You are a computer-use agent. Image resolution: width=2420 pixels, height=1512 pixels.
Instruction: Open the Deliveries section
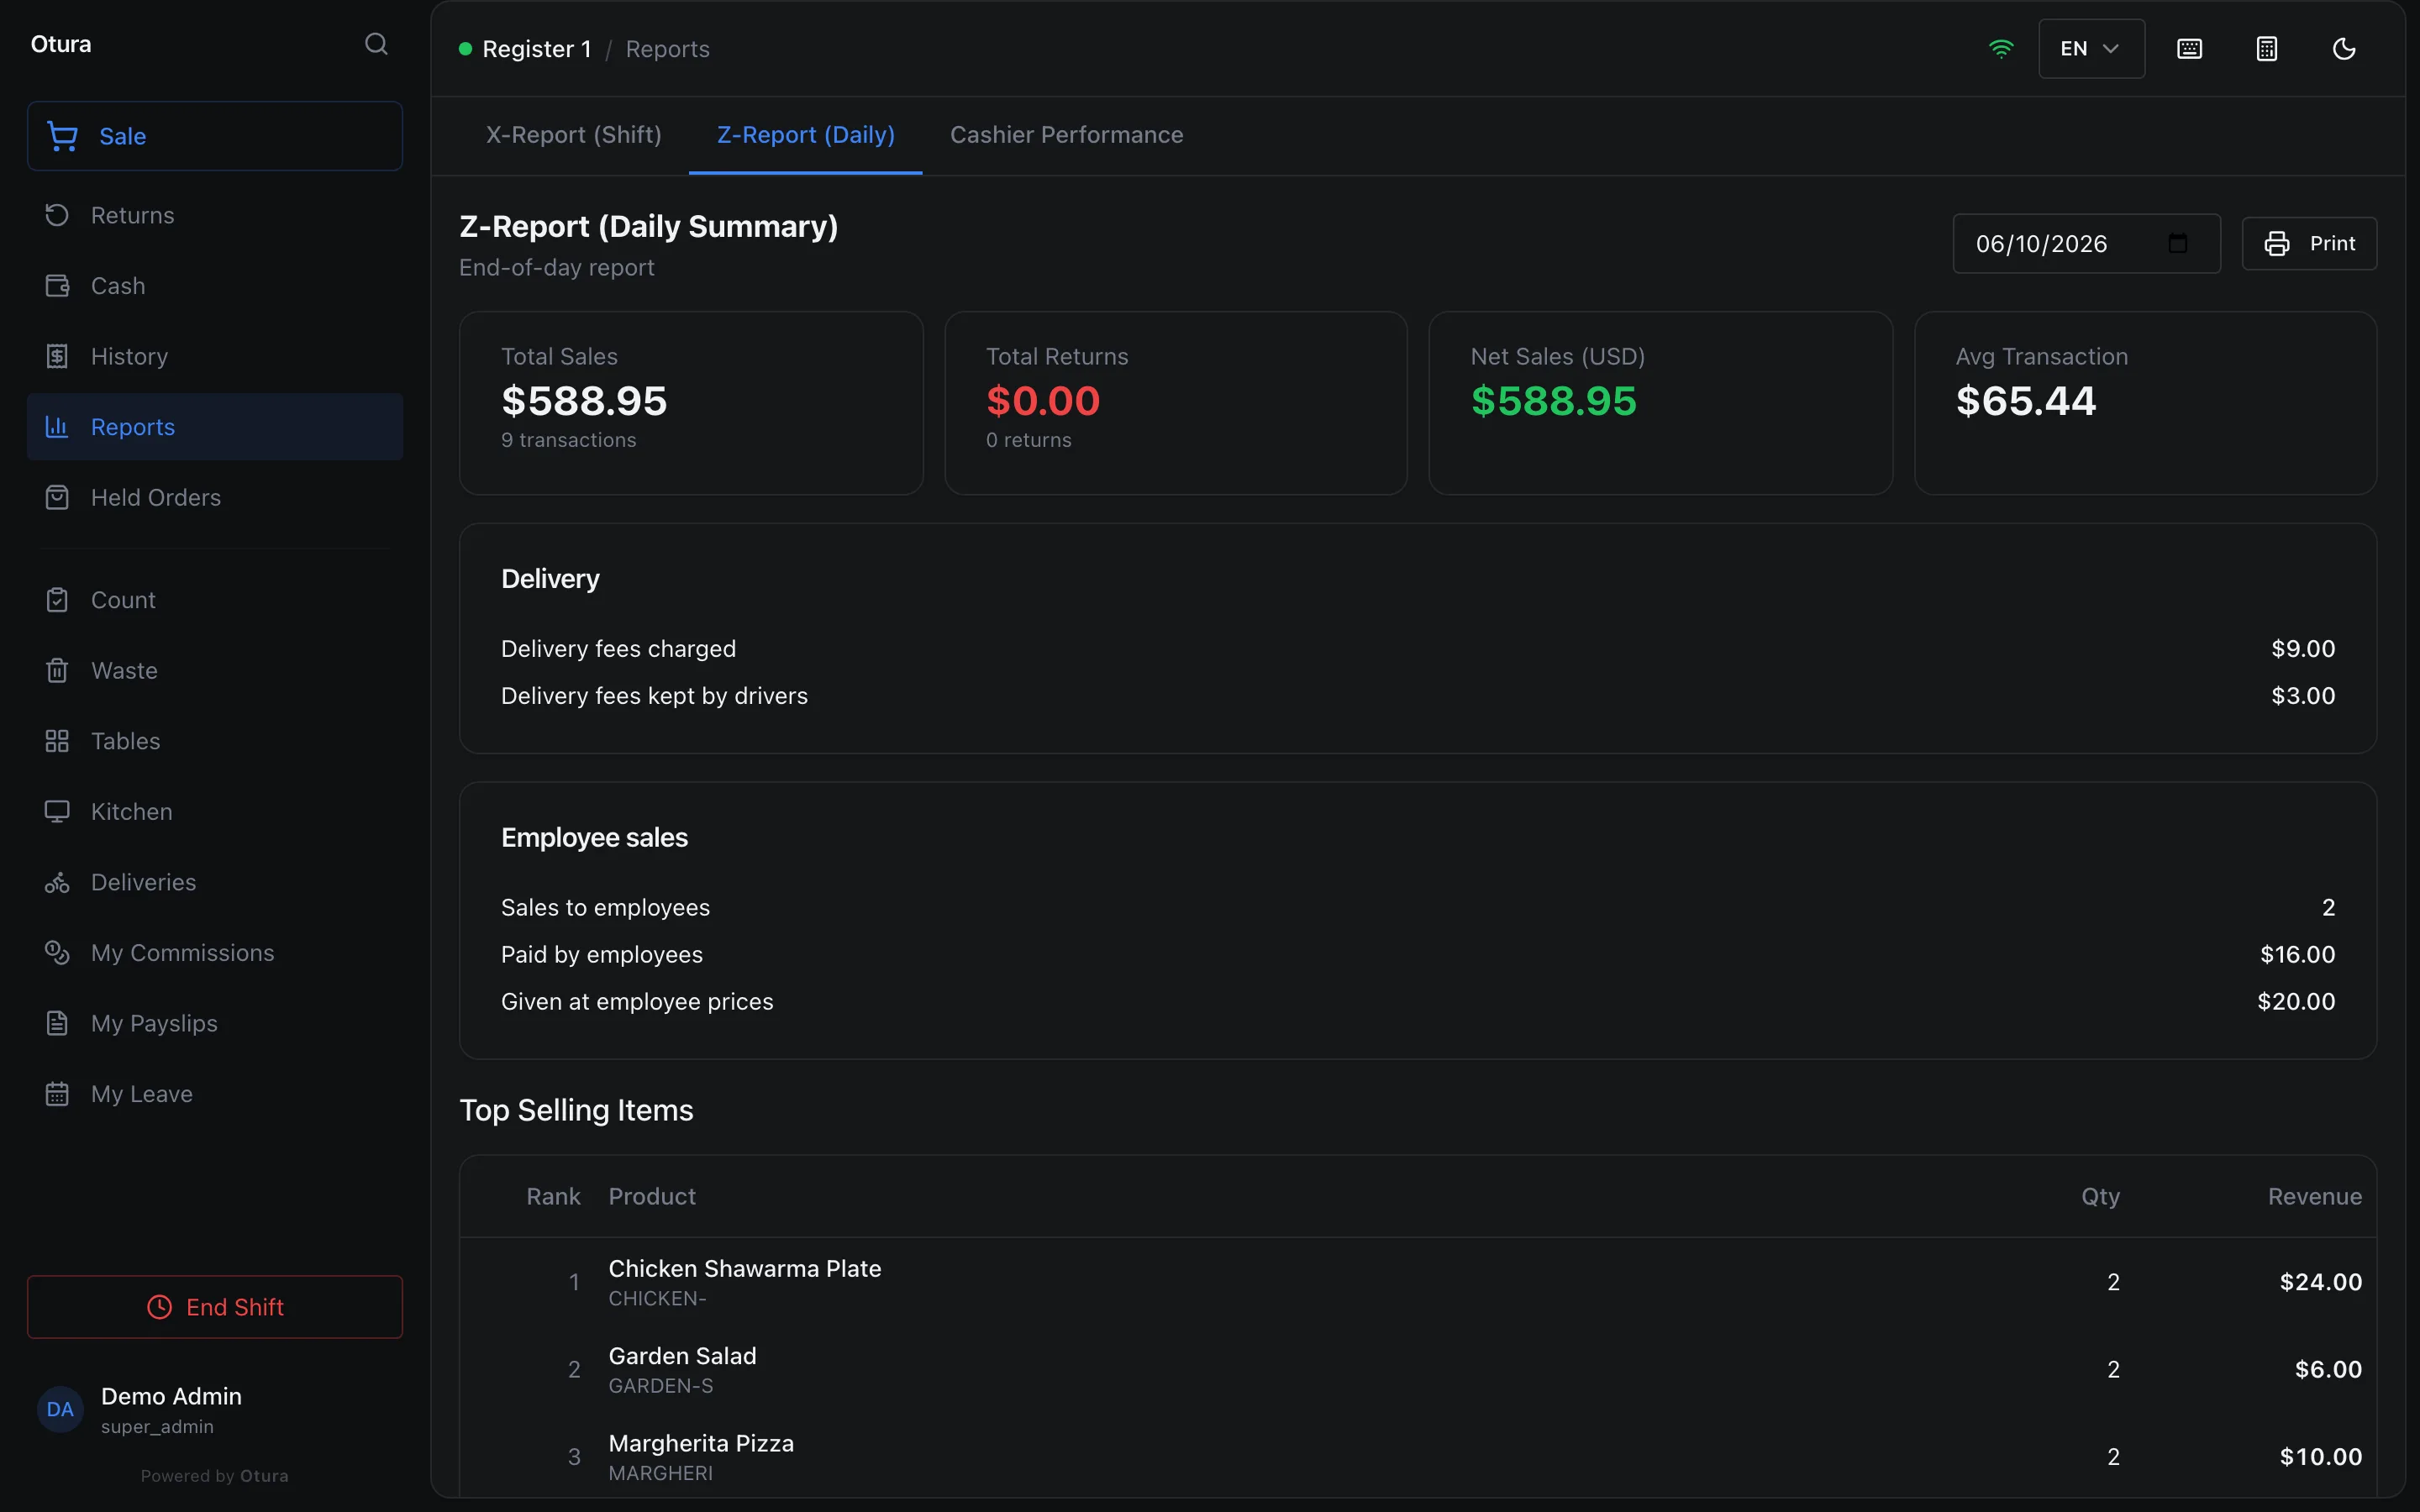215,882
